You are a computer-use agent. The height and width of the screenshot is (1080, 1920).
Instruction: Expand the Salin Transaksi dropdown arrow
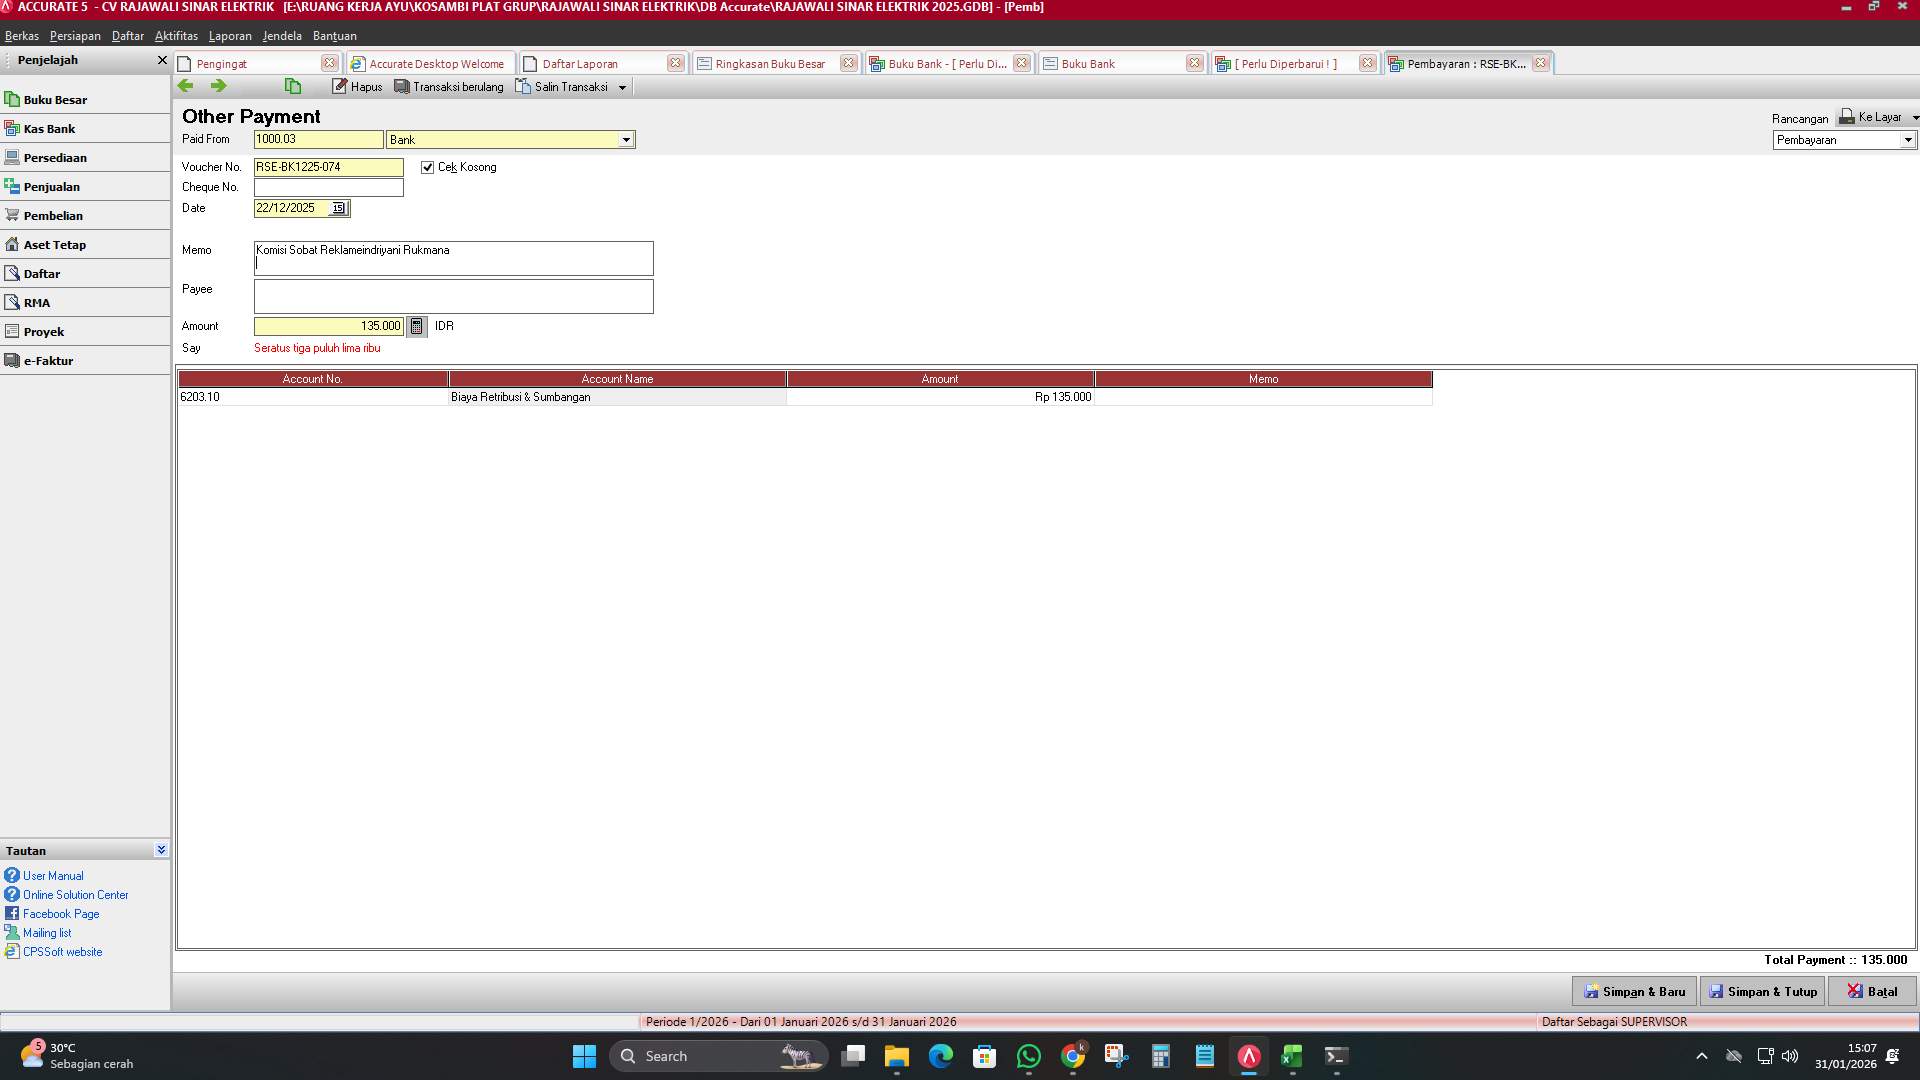pos(623,86)
